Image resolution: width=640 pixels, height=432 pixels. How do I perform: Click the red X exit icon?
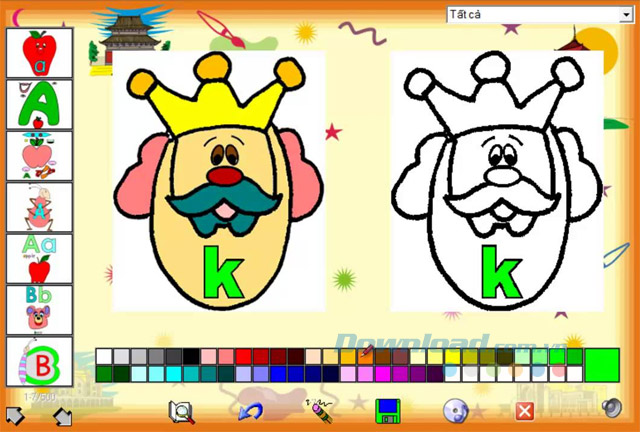click(524, 411)
